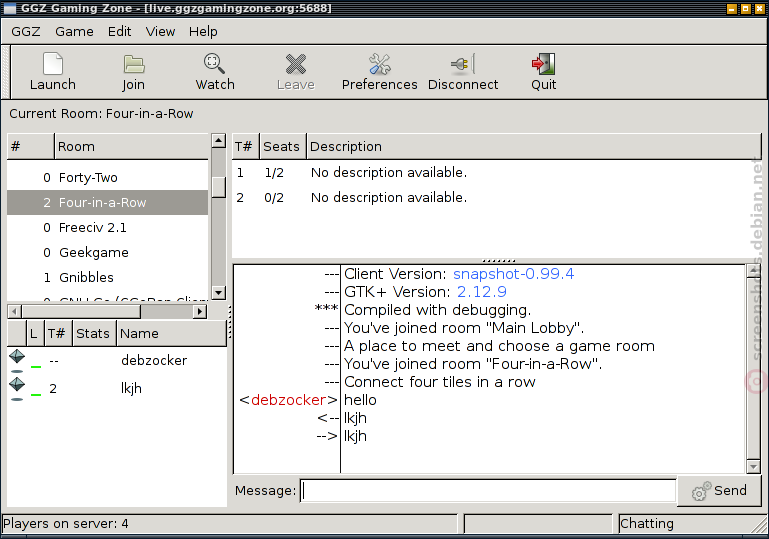This screenshot has width=769, height=539.
Task: Click the window resize grip
Action: click(x=761, y=527)
